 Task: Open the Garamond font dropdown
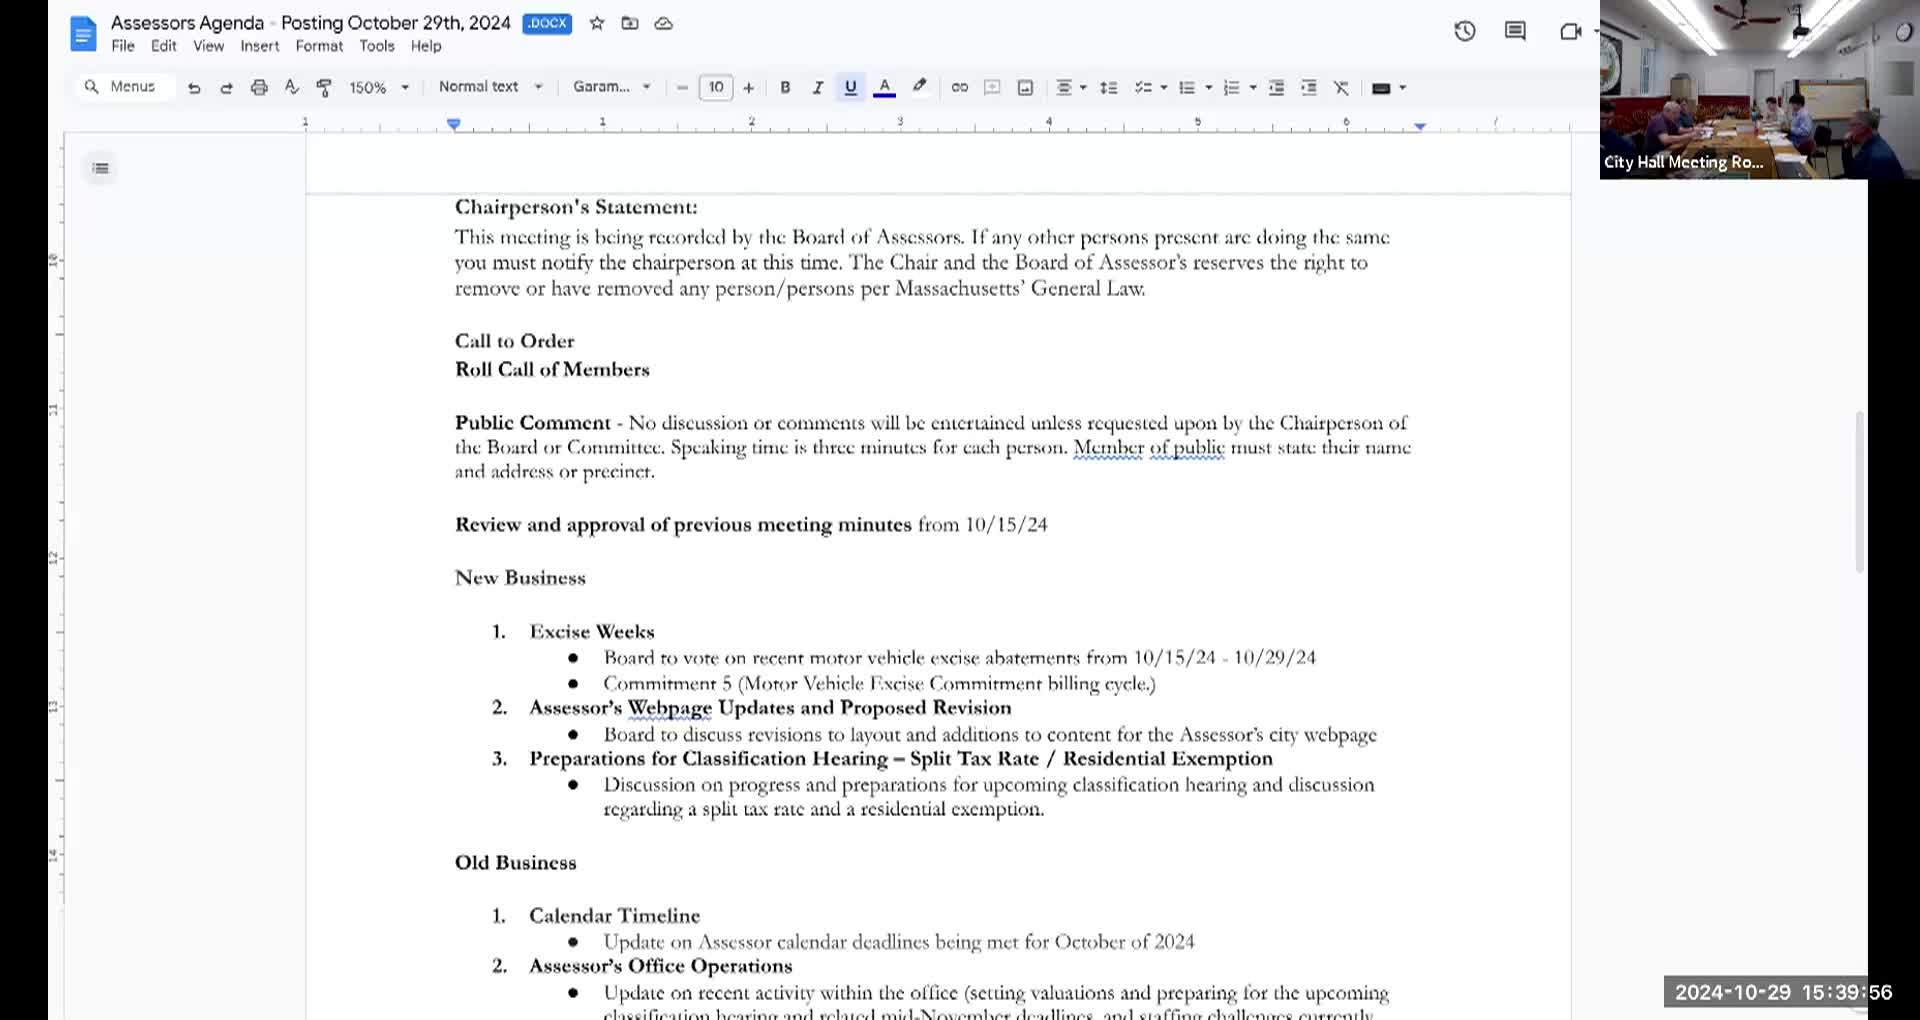[x=611, y=87]
